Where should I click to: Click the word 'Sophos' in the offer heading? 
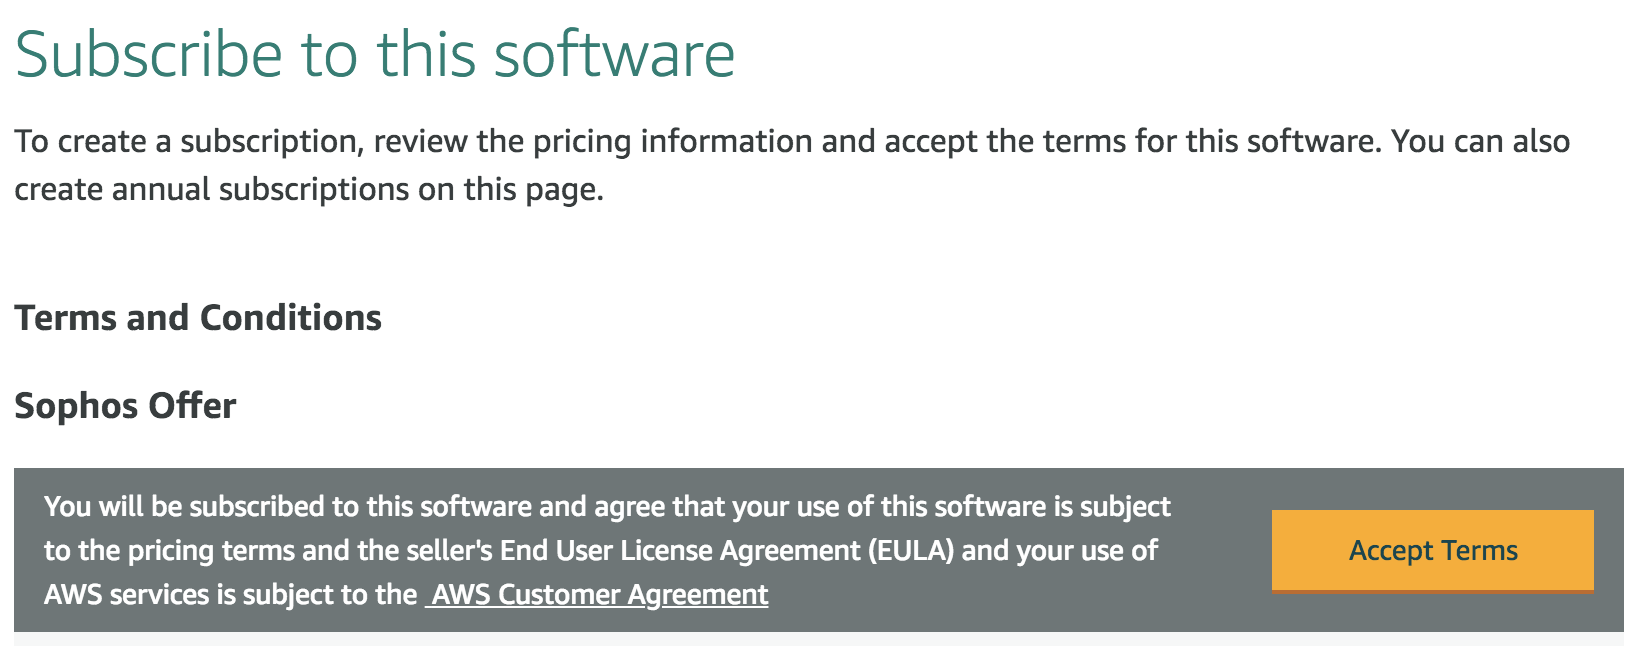point(76,406)
